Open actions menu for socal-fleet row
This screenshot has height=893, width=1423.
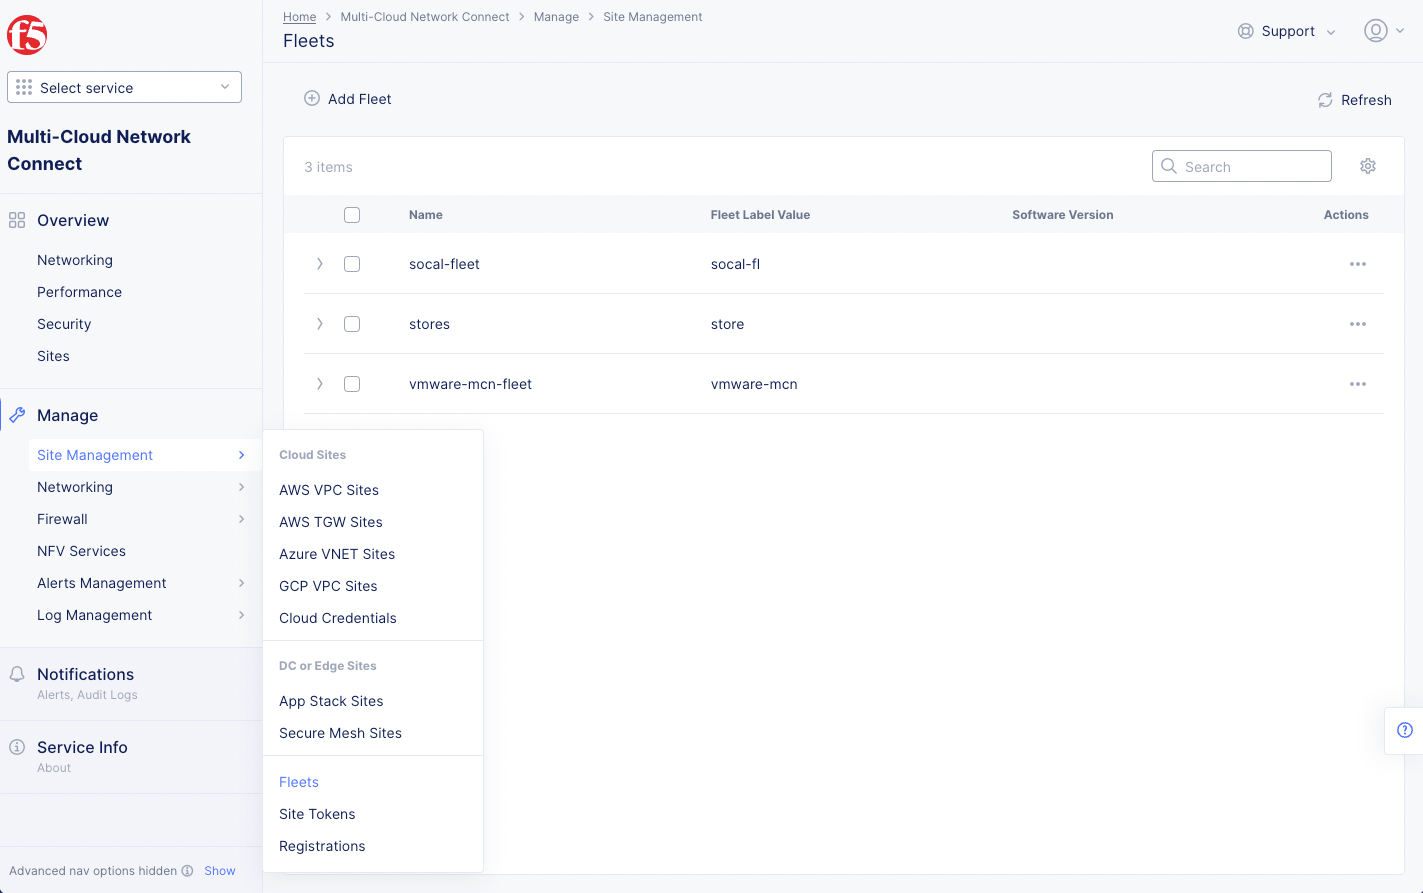(1357, 264)
